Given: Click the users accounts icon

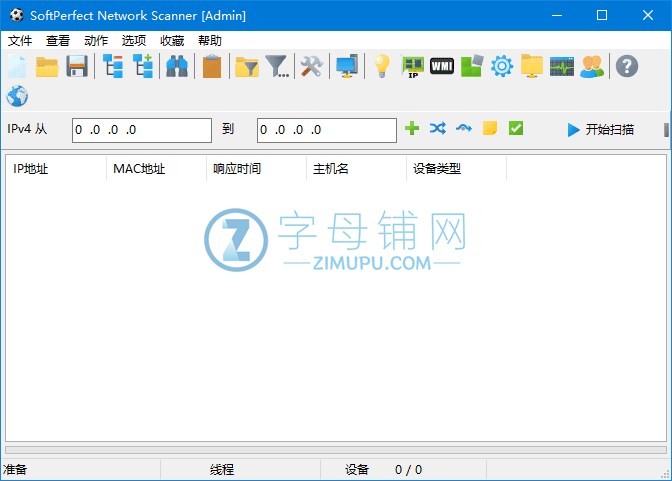Looking at the screenshot, I should click(592, 66).
